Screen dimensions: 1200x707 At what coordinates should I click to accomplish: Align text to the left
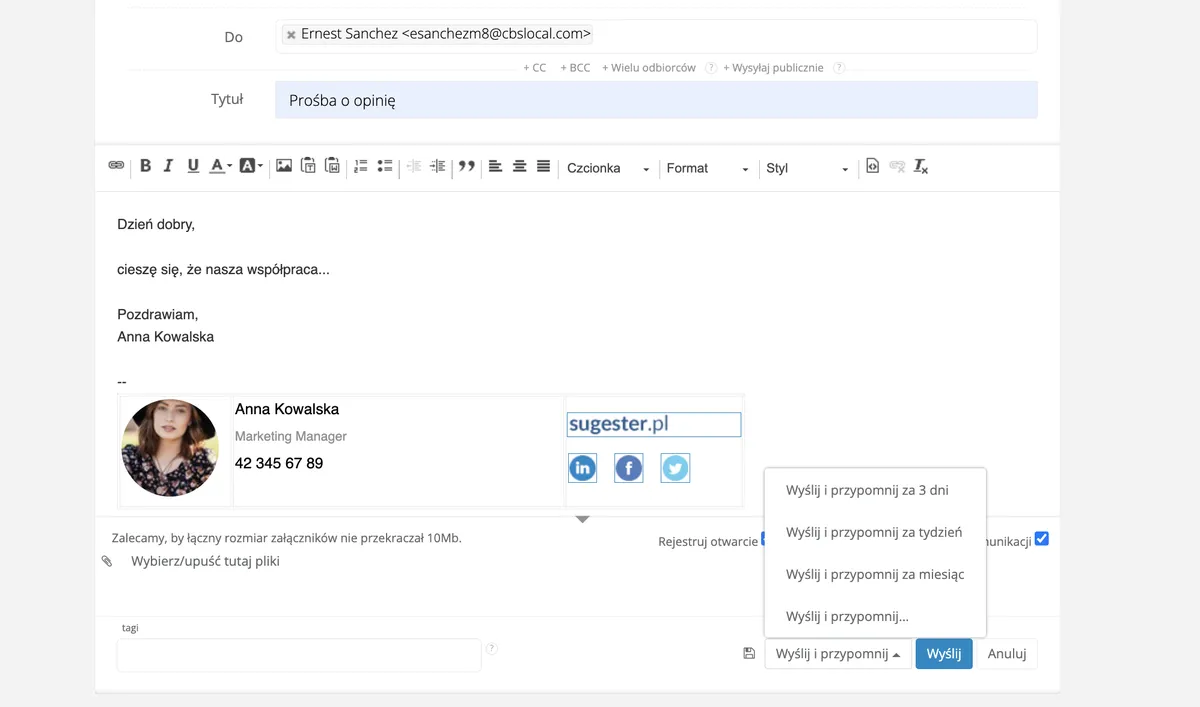click(x=495, y=166)
